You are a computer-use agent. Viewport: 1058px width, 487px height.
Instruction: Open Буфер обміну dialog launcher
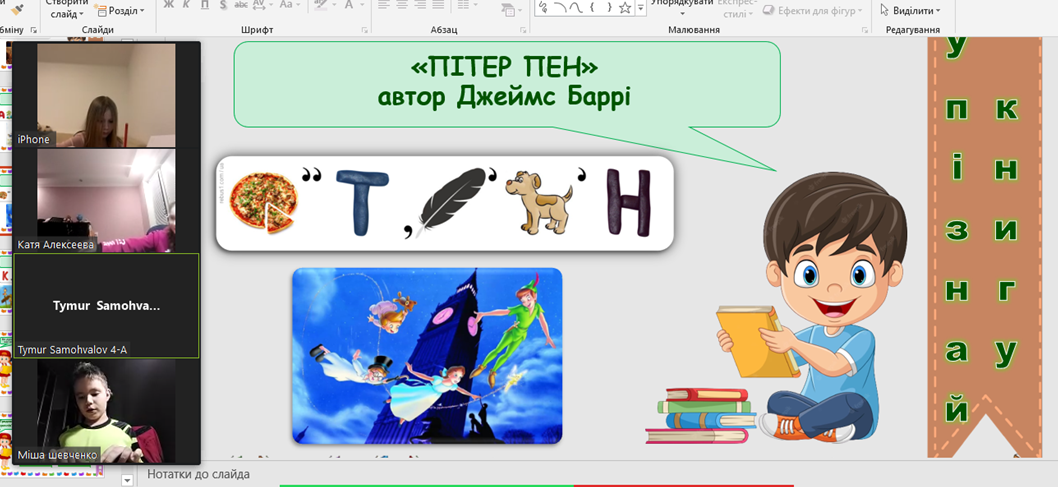click(x=34, y=30)
